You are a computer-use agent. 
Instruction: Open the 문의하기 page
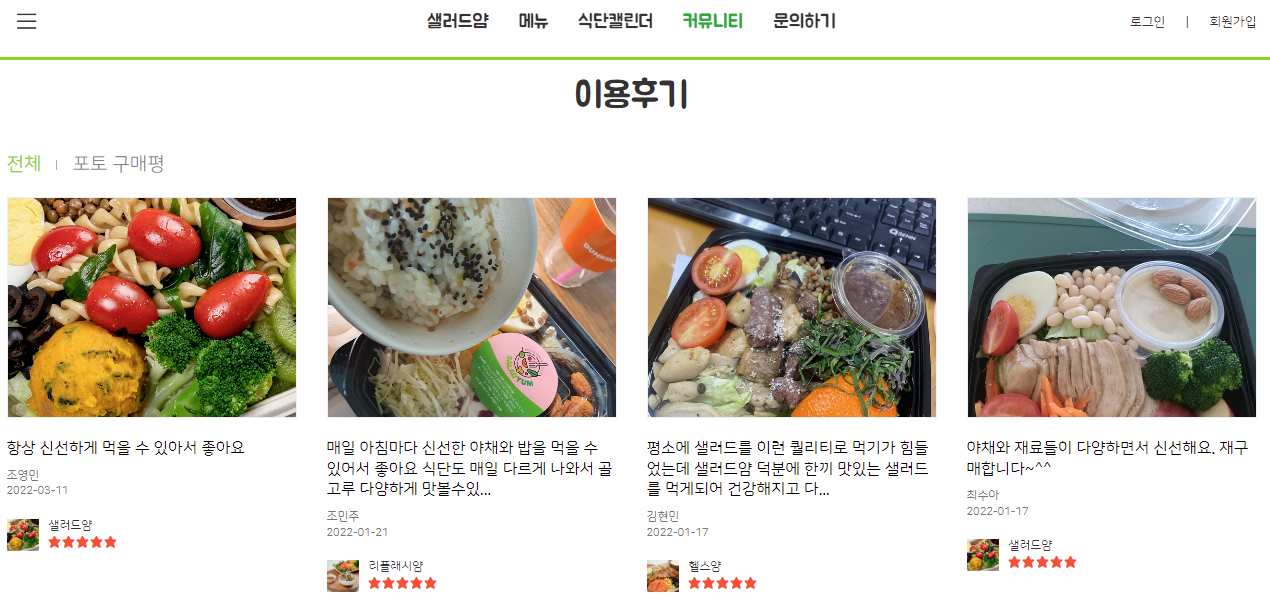[x=804, y=21]
